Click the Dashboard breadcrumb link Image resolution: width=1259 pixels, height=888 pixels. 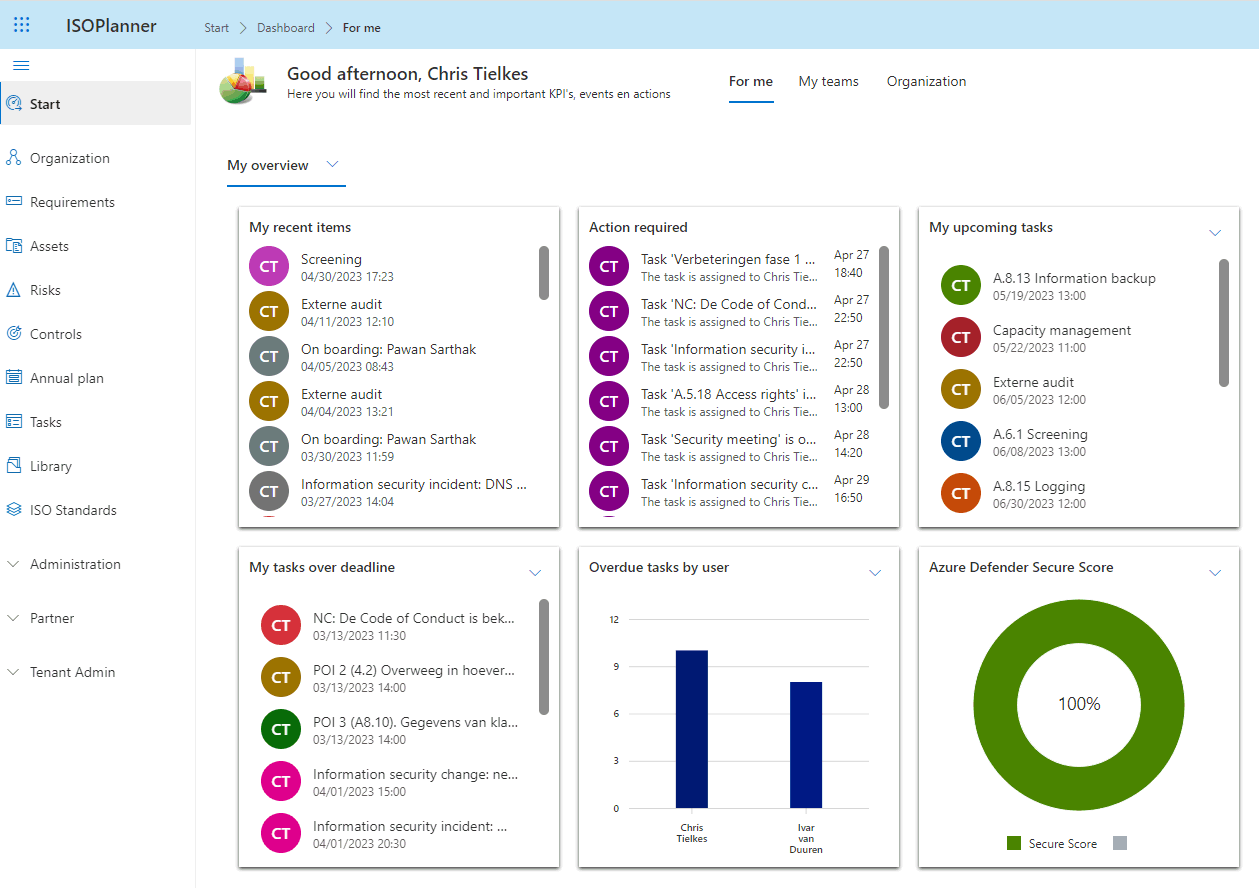click(x=285, y=27)
